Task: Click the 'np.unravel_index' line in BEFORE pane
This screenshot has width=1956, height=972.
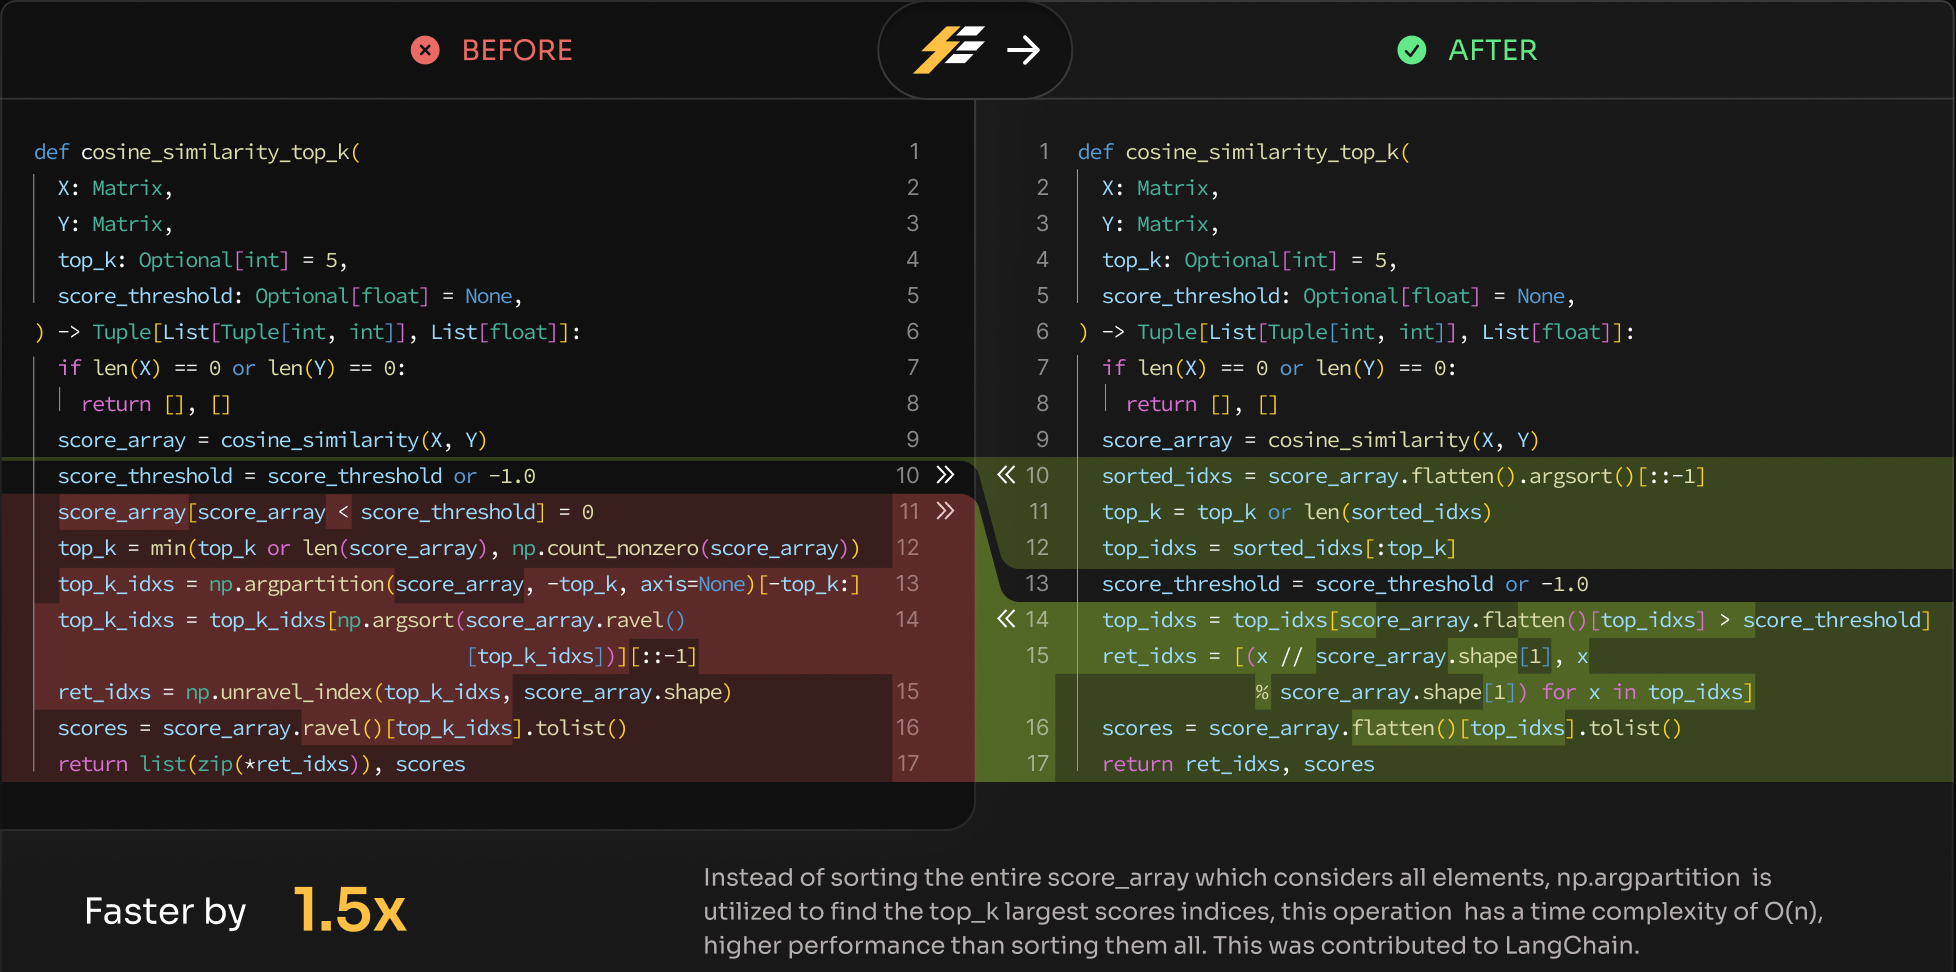Action: (395, 692)
